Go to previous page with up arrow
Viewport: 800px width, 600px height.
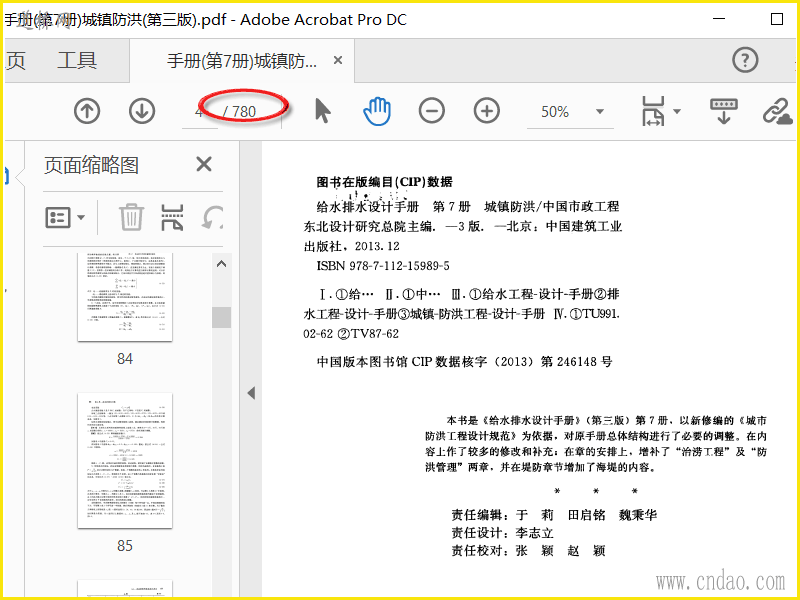(x=87, y=111)
